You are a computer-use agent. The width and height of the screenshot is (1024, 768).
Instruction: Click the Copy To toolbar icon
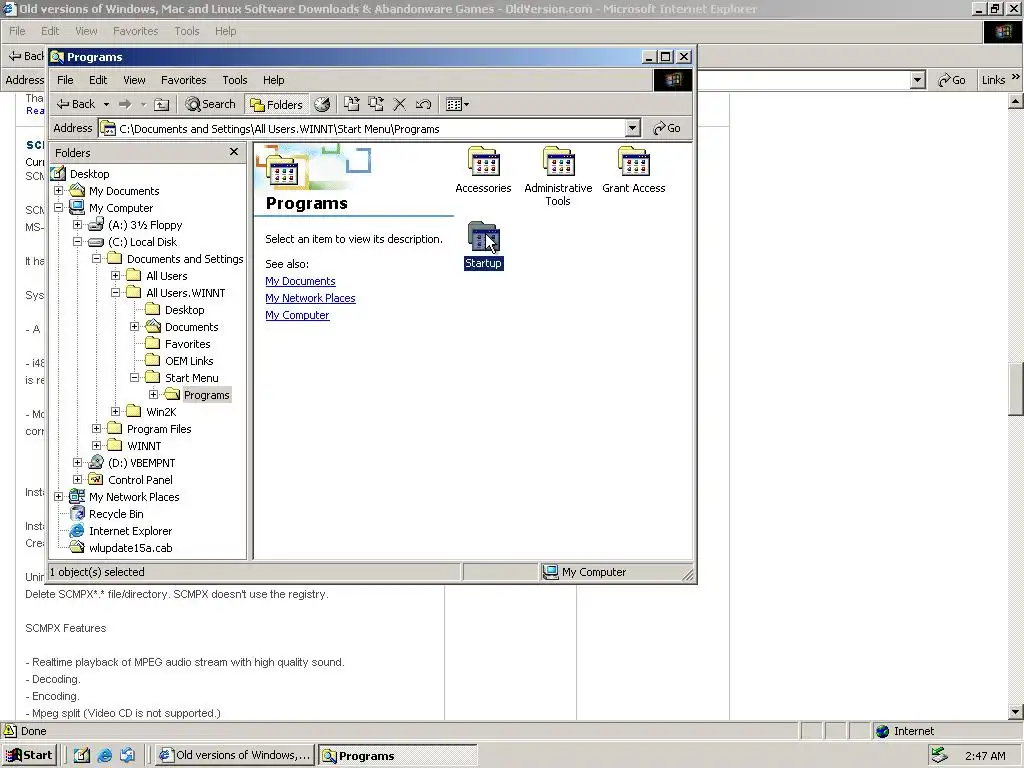376,104
